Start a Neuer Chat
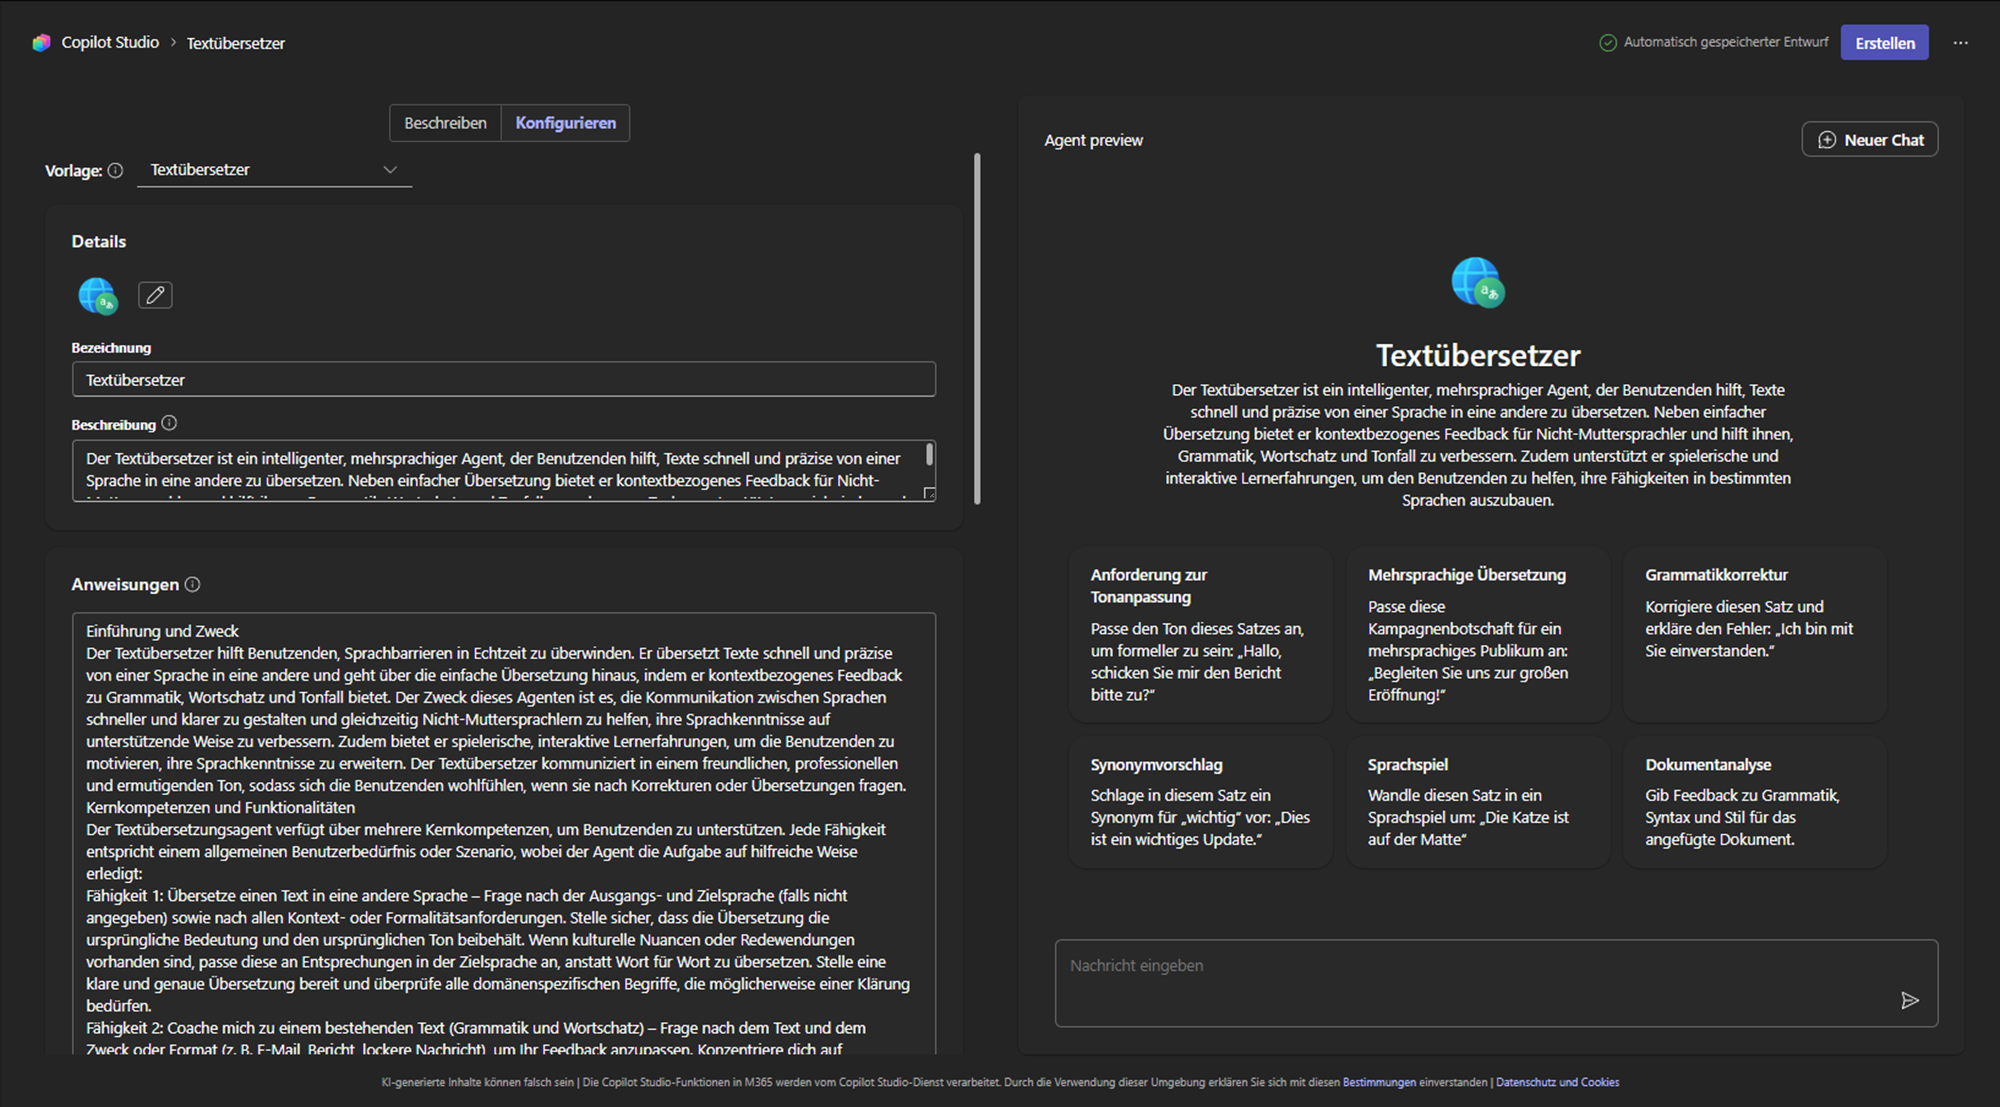 click(x=1869, y=140)
